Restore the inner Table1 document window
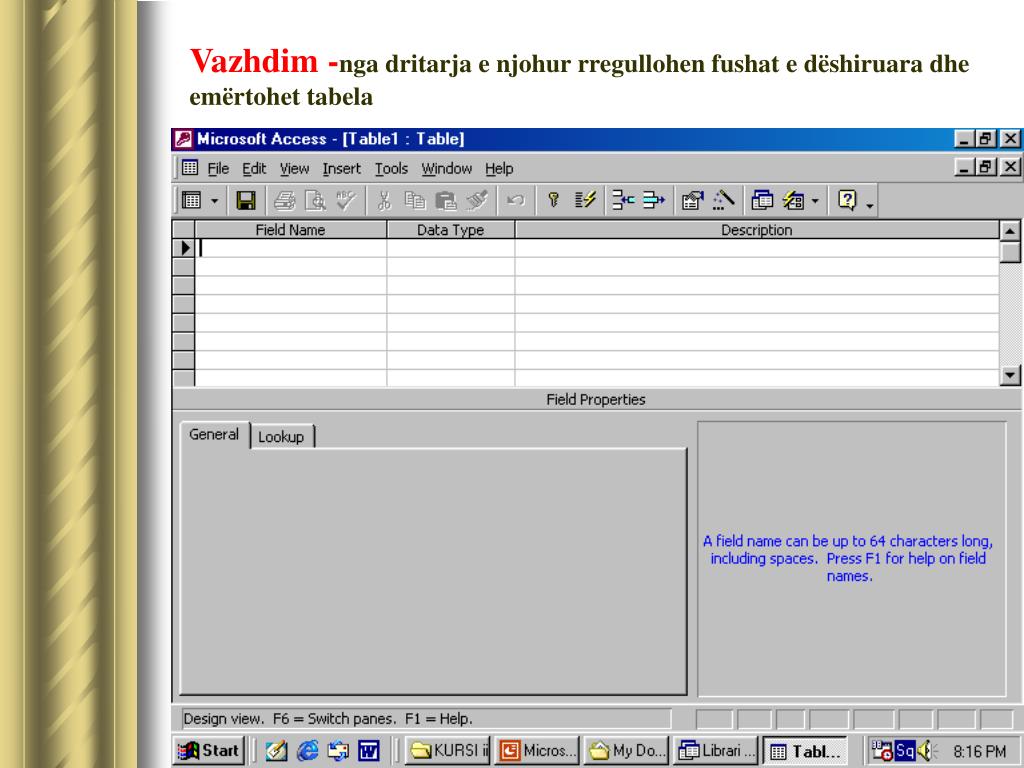Viewport: 1024px width, 768px height. click(x=985, y=167)
